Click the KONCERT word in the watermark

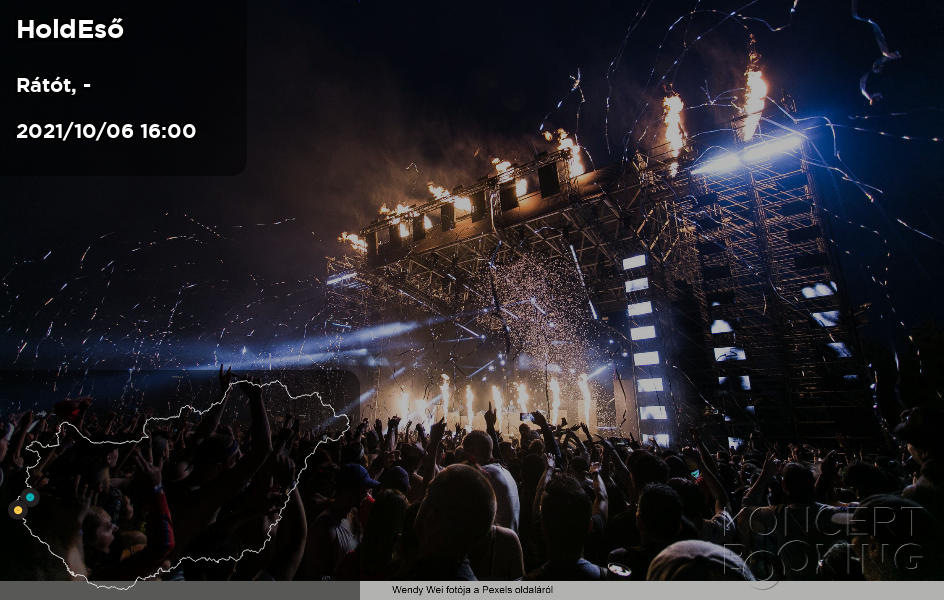pyautogui.click(x=822, y=522)
